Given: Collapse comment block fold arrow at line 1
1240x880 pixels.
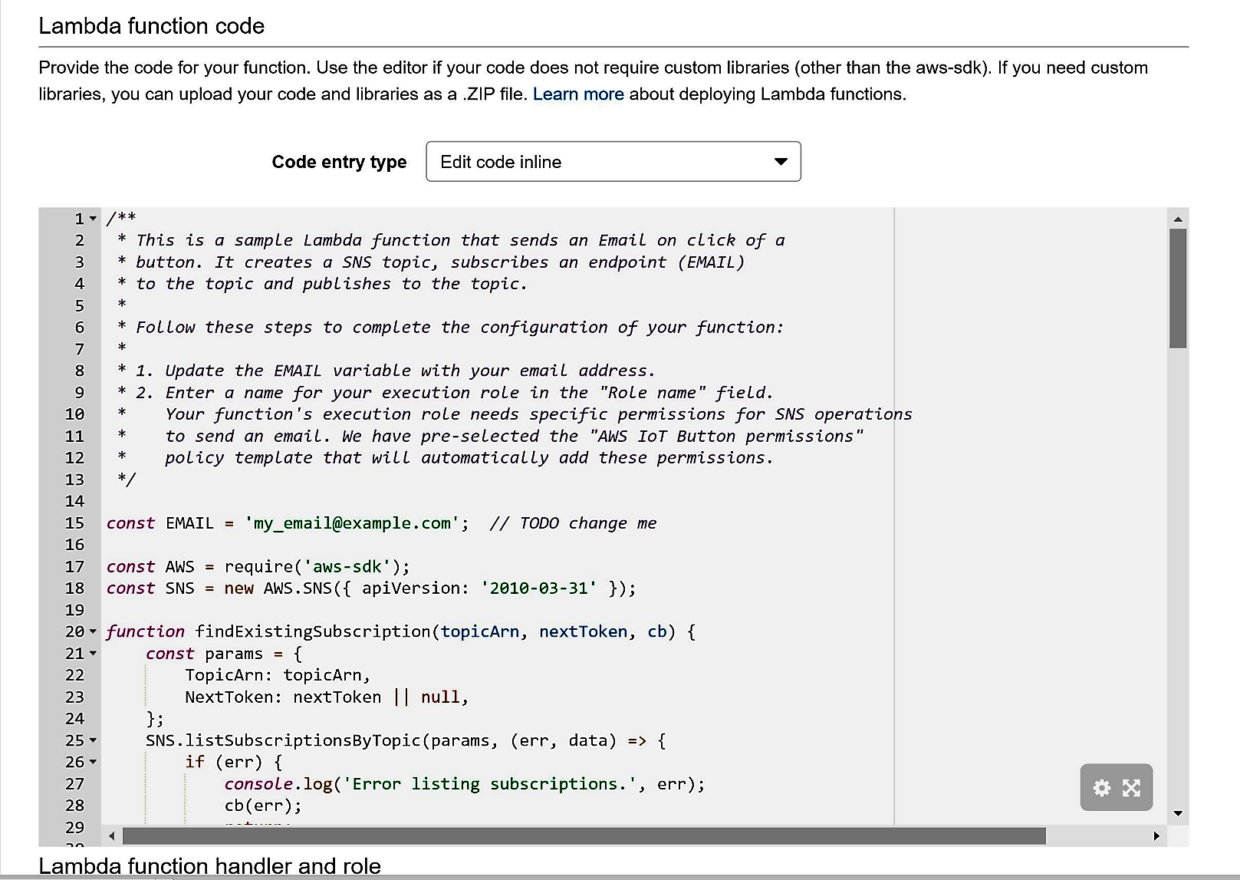Looking at the screenshot, I should [94, 218].
